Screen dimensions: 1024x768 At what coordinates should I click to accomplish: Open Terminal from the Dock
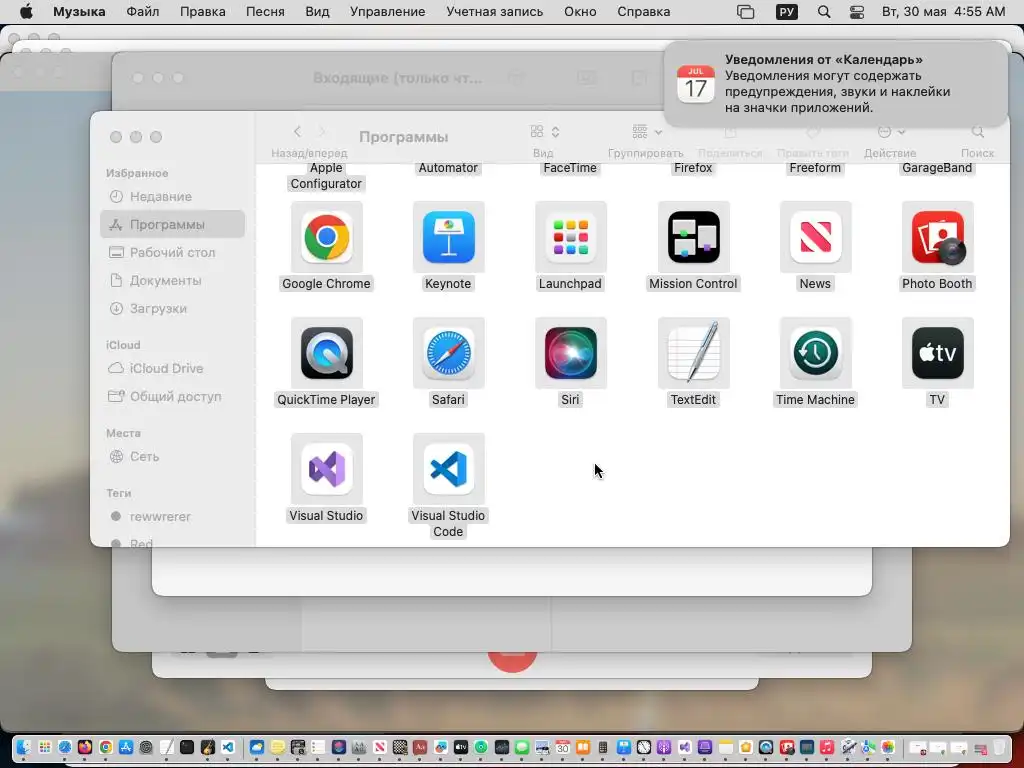187,747
